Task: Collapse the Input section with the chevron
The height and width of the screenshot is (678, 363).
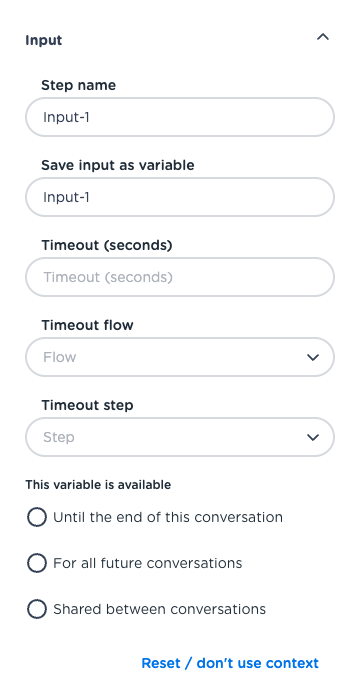Action: tap(323, 37)
